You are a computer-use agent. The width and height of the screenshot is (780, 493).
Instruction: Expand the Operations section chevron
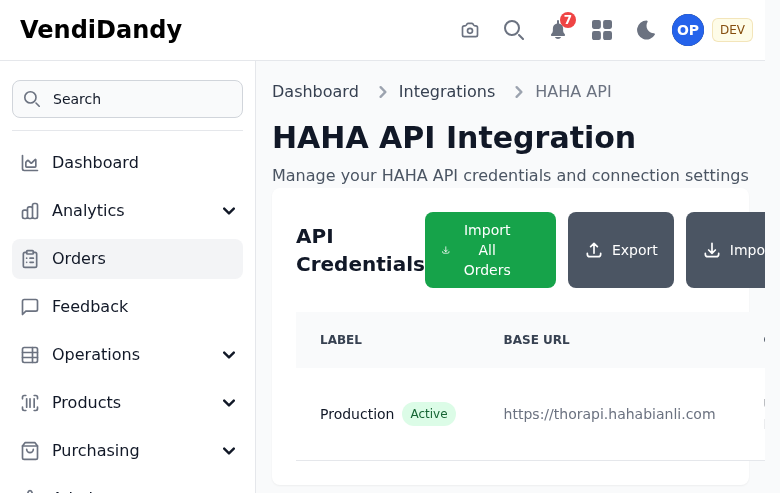(x=229, y=355)
